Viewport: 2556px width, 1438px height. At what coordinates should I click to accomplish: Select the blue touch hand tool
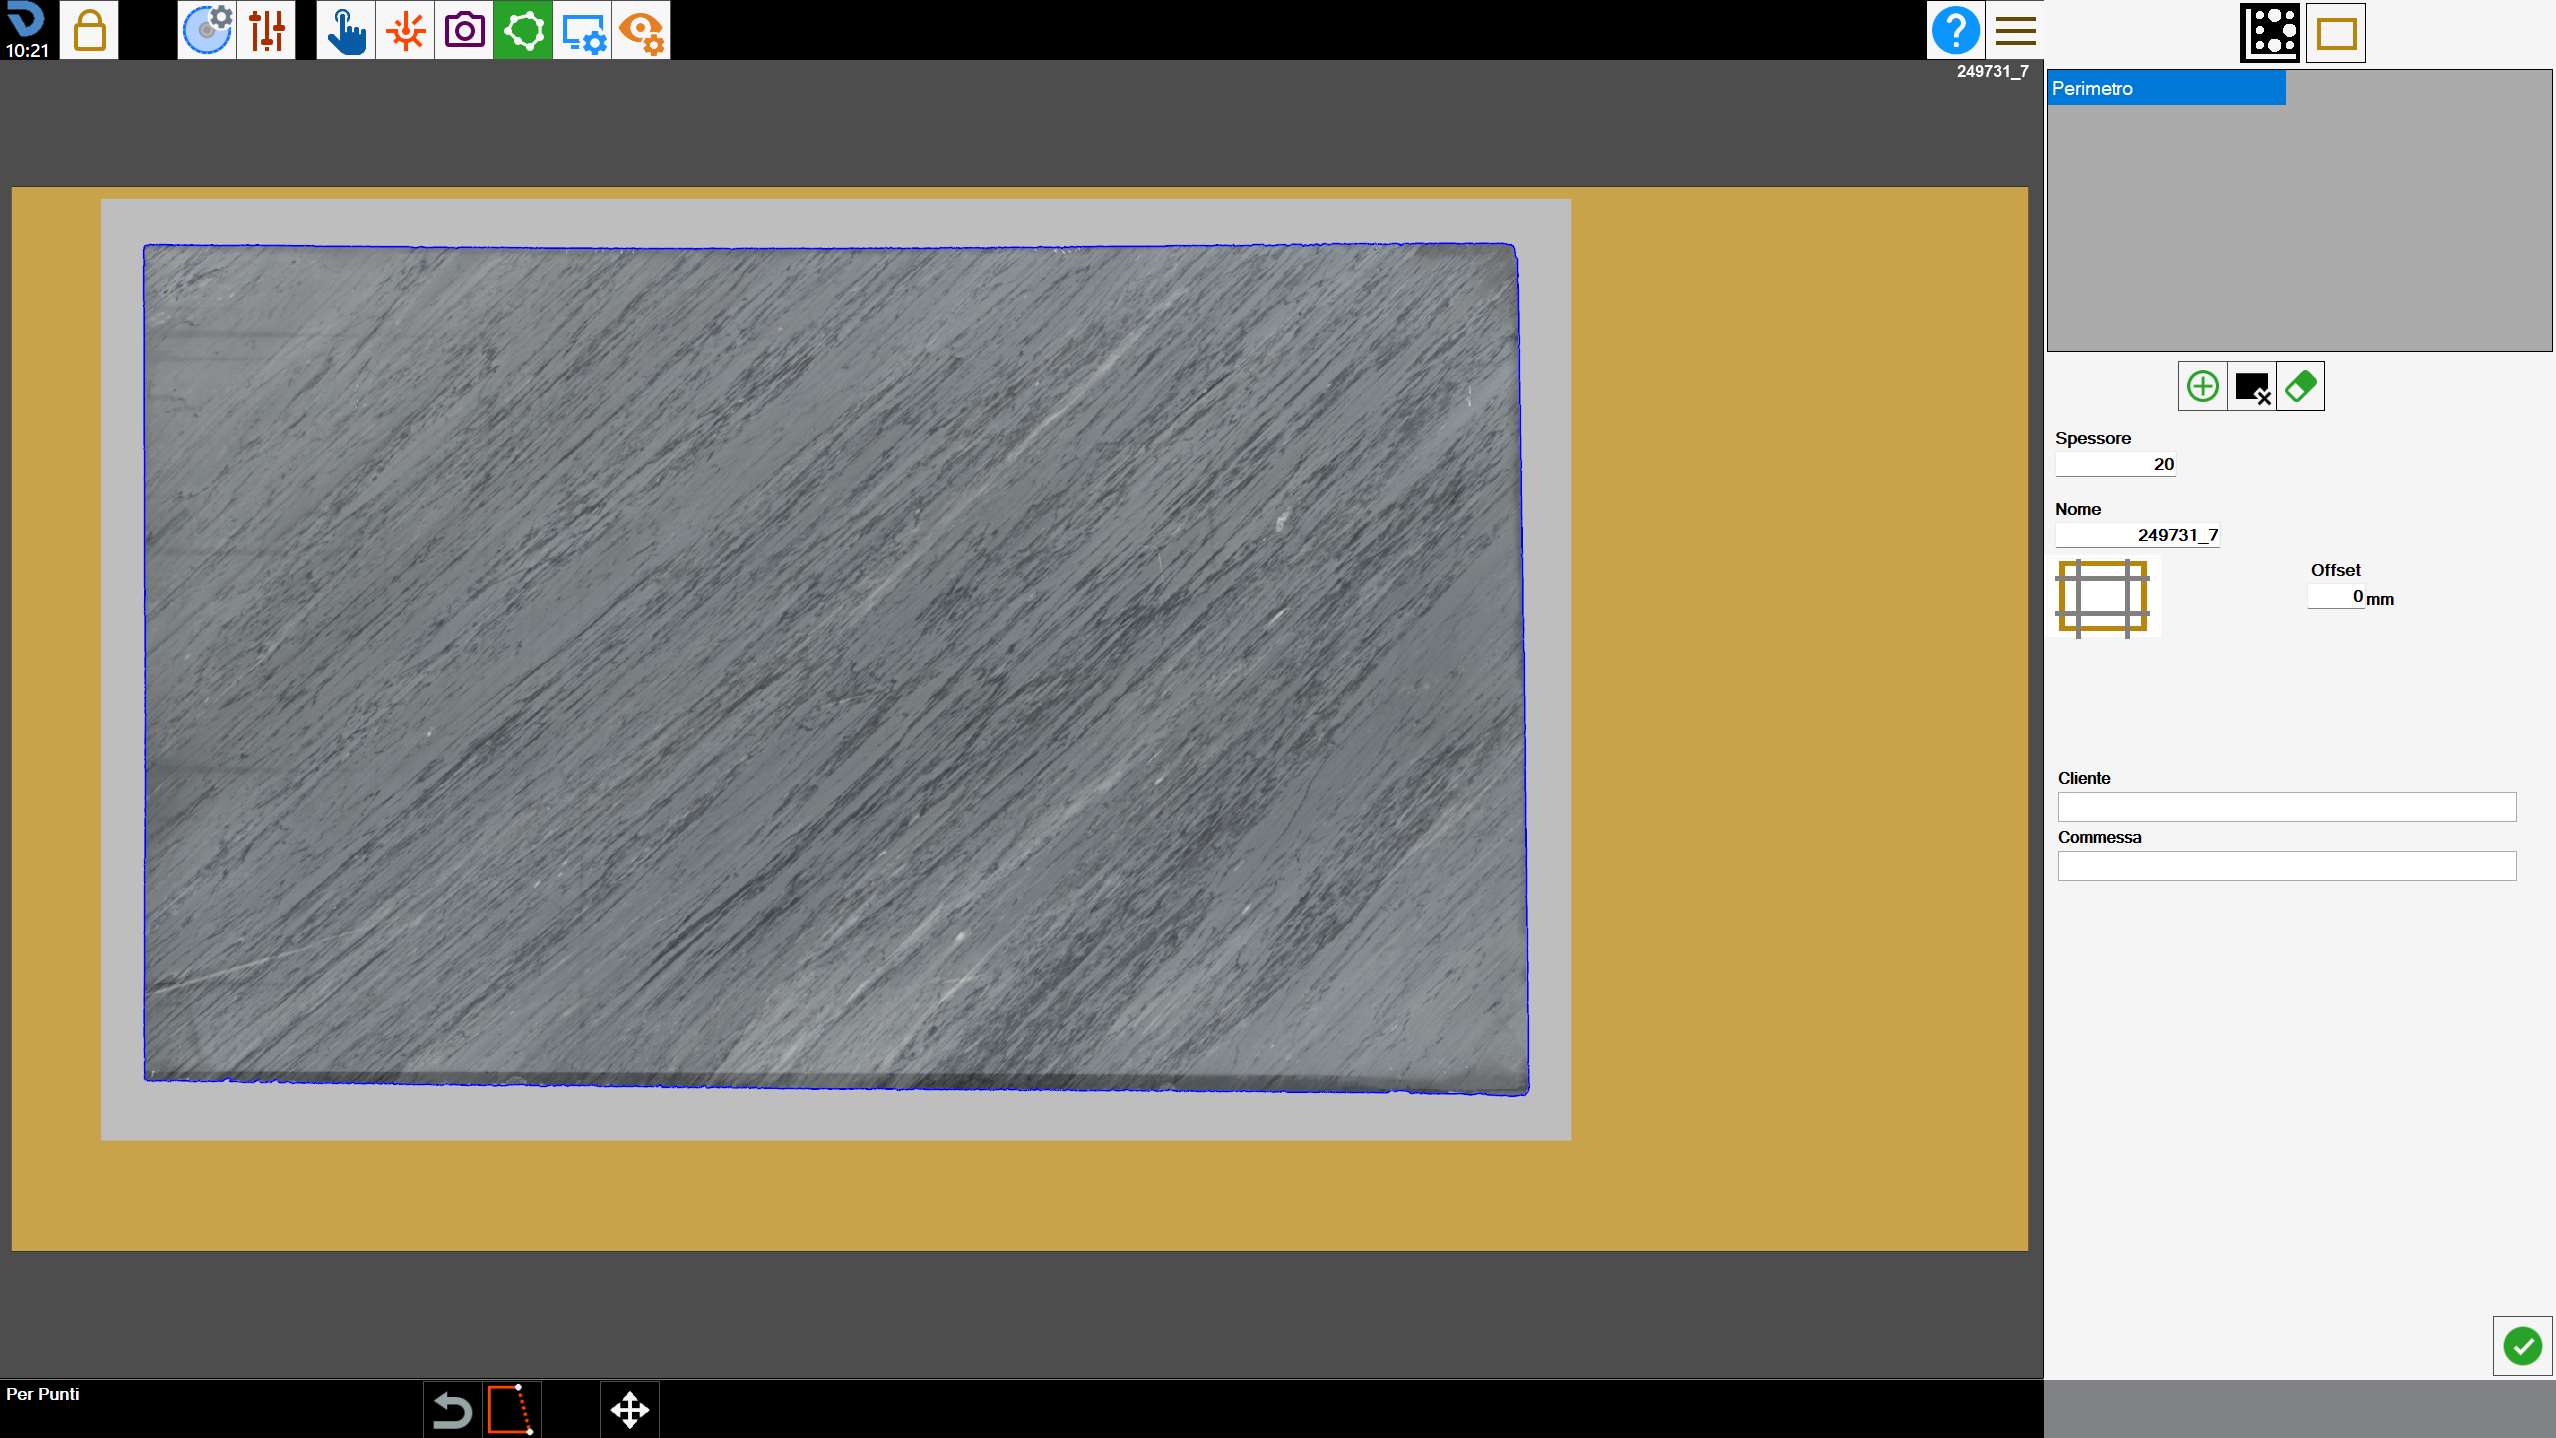click(346, 30)
